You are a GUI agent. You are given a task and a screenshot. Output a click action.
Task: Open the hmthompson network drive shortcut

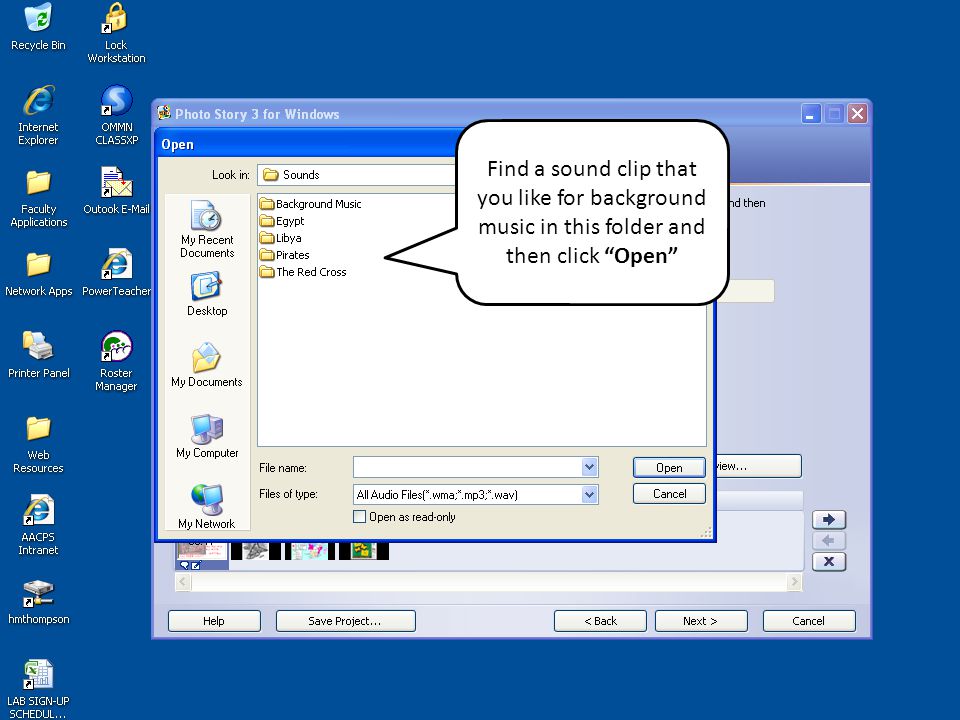39,602
